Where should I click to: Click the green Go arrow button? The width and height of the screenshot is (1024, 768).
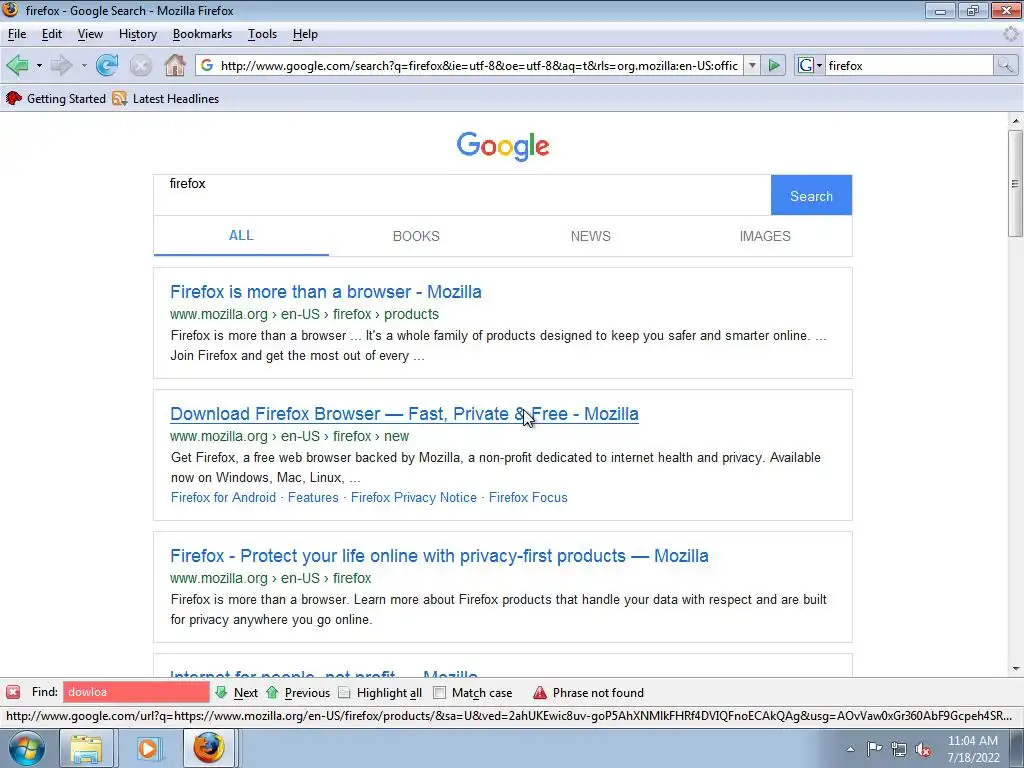[x=774, y=65]
